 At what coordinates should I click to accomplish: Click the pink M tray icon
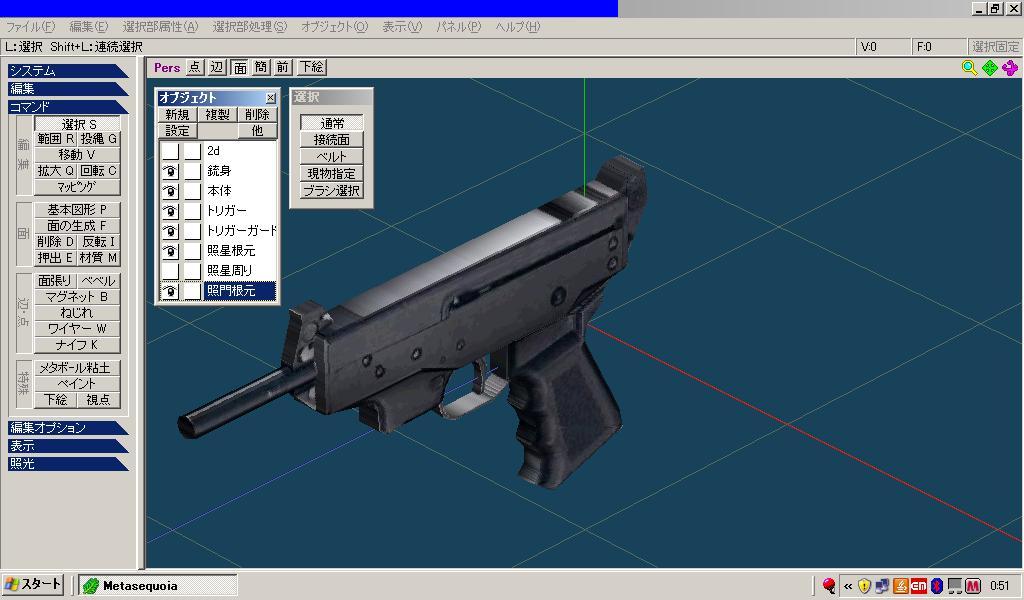(x=973, y=586)
